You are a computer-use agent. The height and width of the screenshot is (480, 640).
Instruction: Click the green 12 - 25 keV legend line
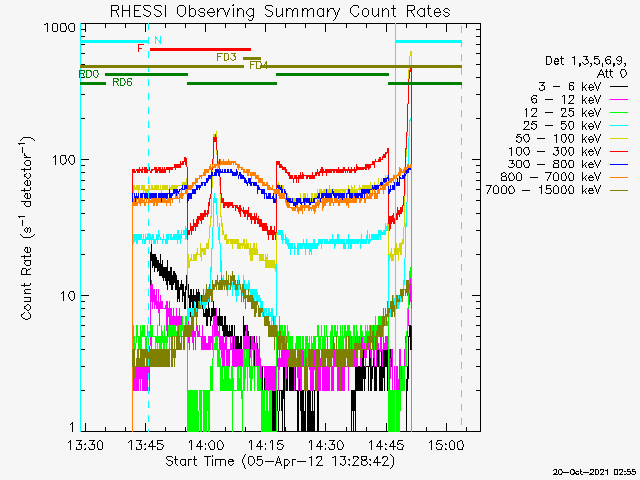point(619,113)
